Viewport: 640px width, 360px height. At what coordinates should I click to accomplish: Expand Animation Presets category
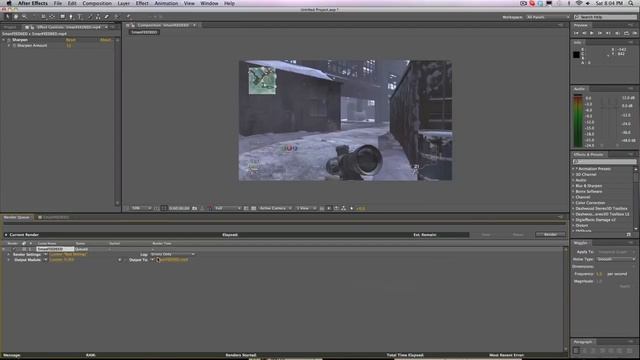pyautogui.click(x=573, y=169)
